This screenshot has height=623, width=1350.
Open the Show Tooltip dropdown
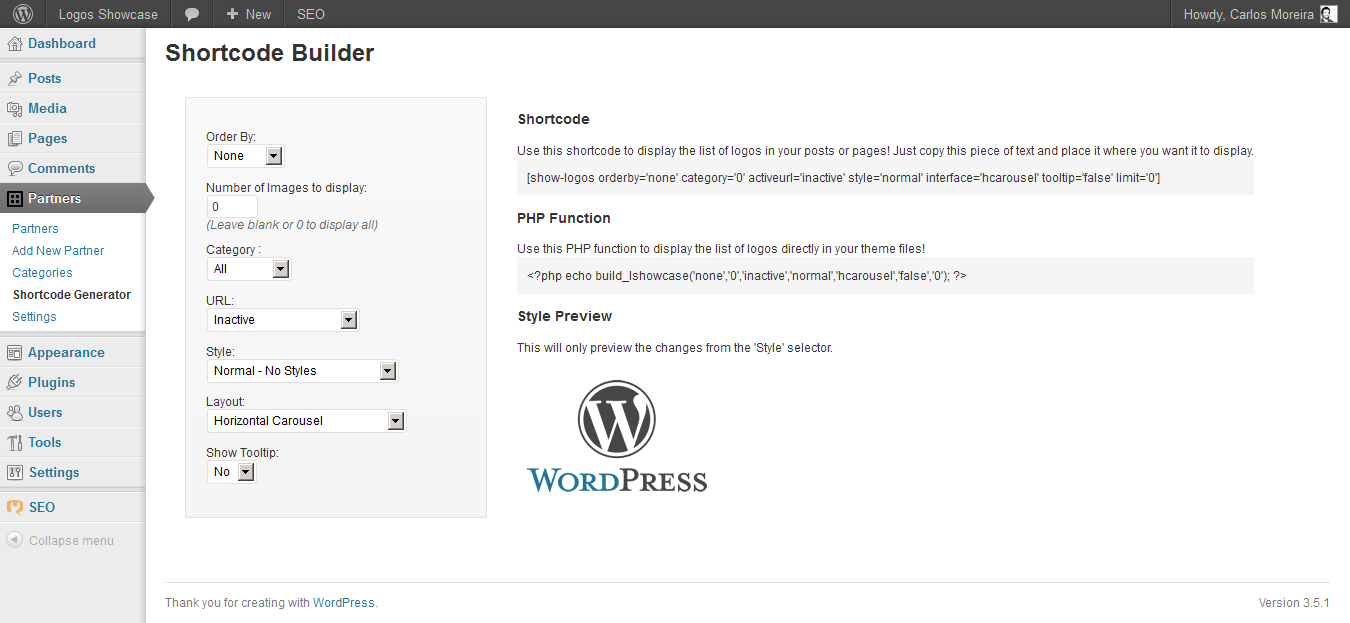pos(232,472)
